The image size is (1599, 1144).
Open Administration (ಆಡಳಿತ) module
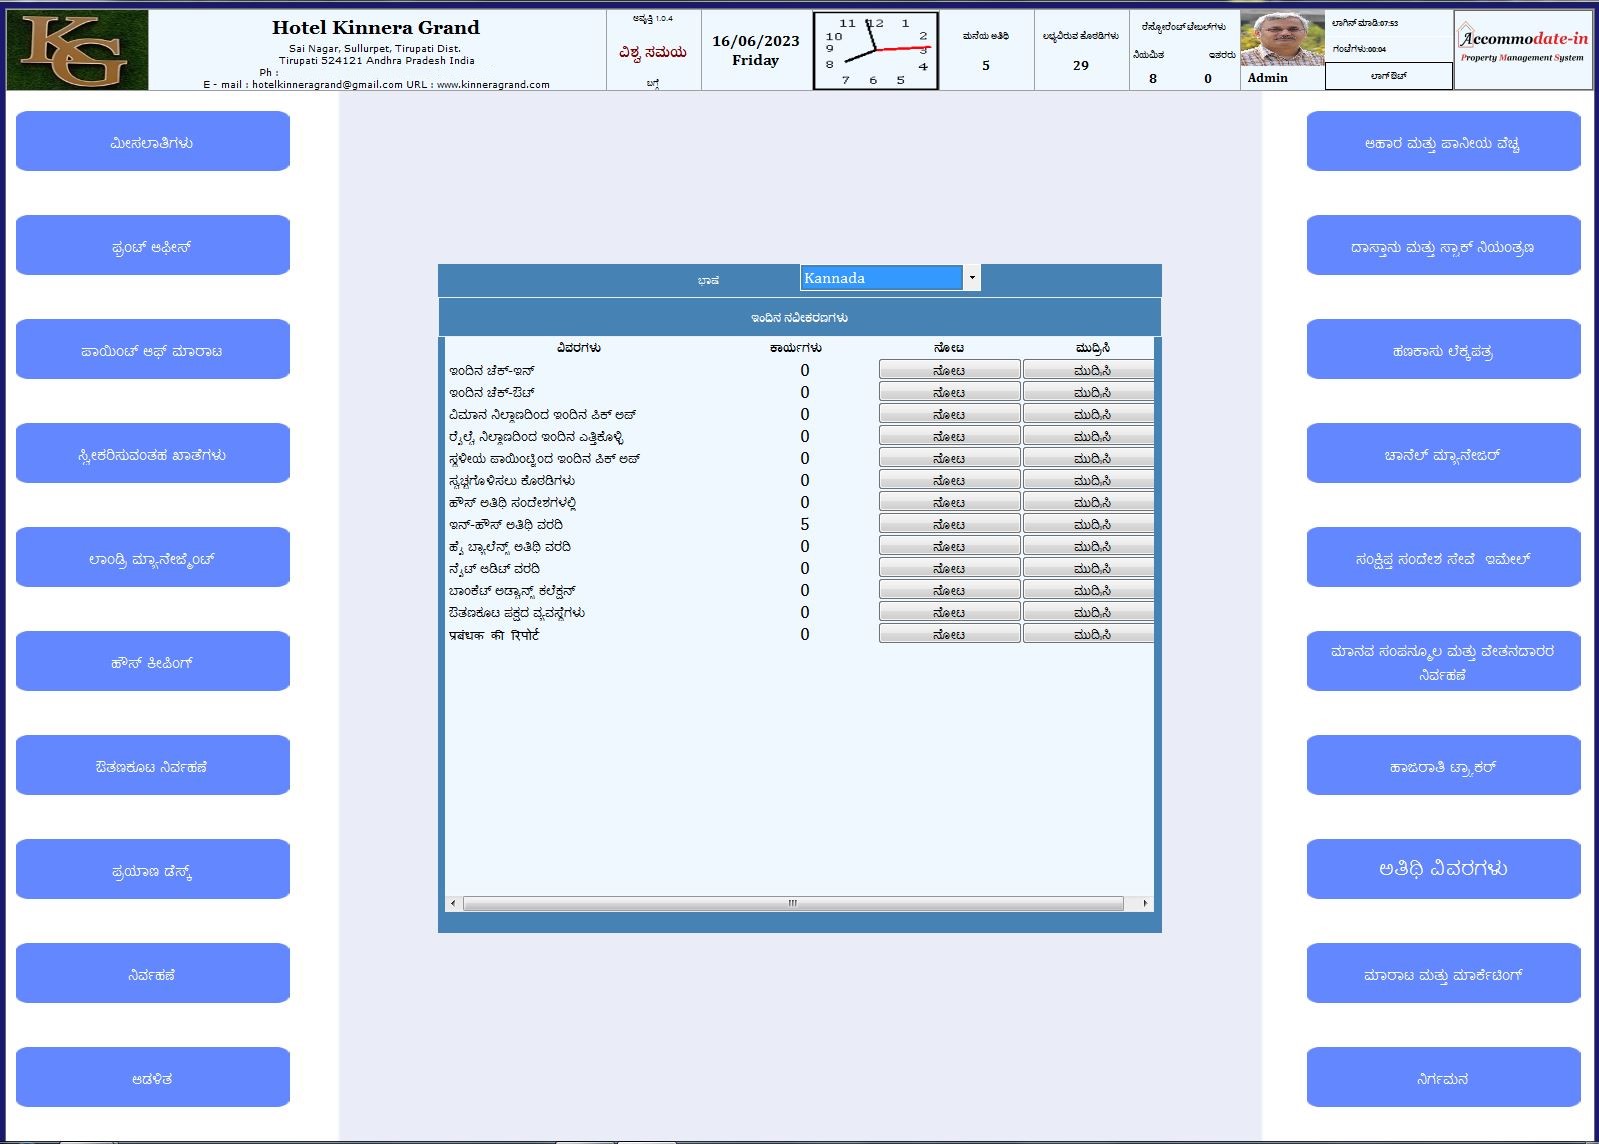(153, 1077)
